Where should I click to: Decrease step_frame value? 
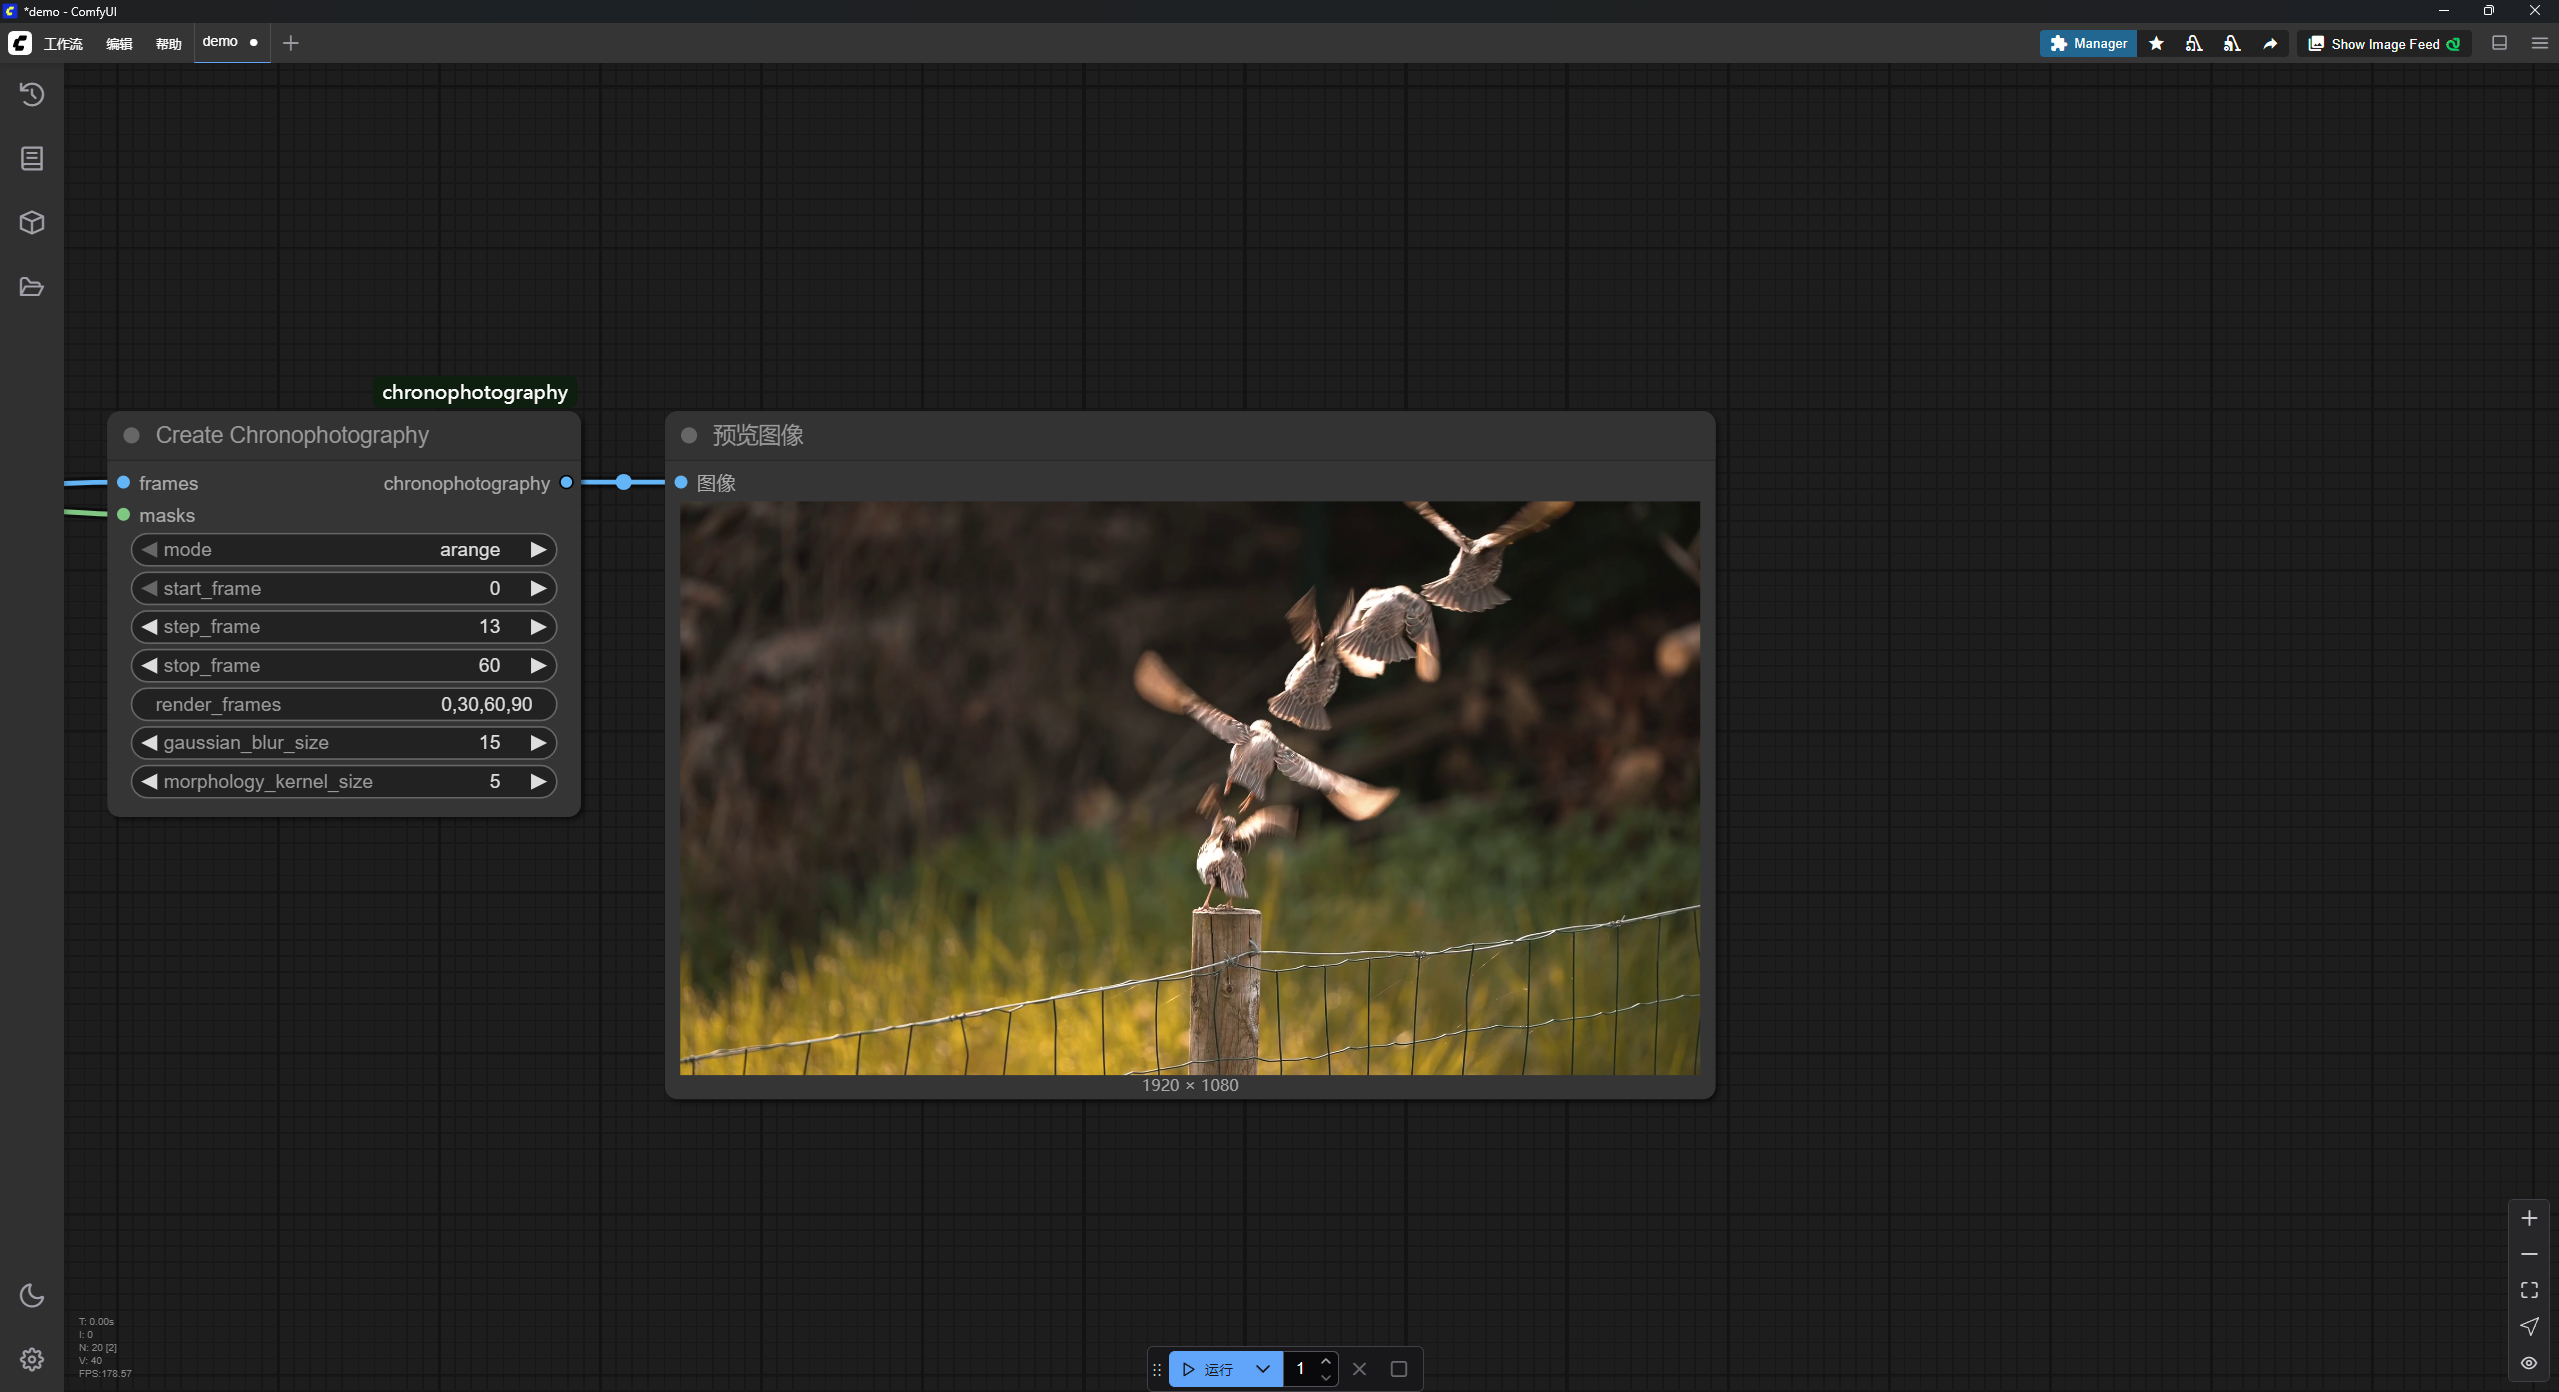[150, 626]
